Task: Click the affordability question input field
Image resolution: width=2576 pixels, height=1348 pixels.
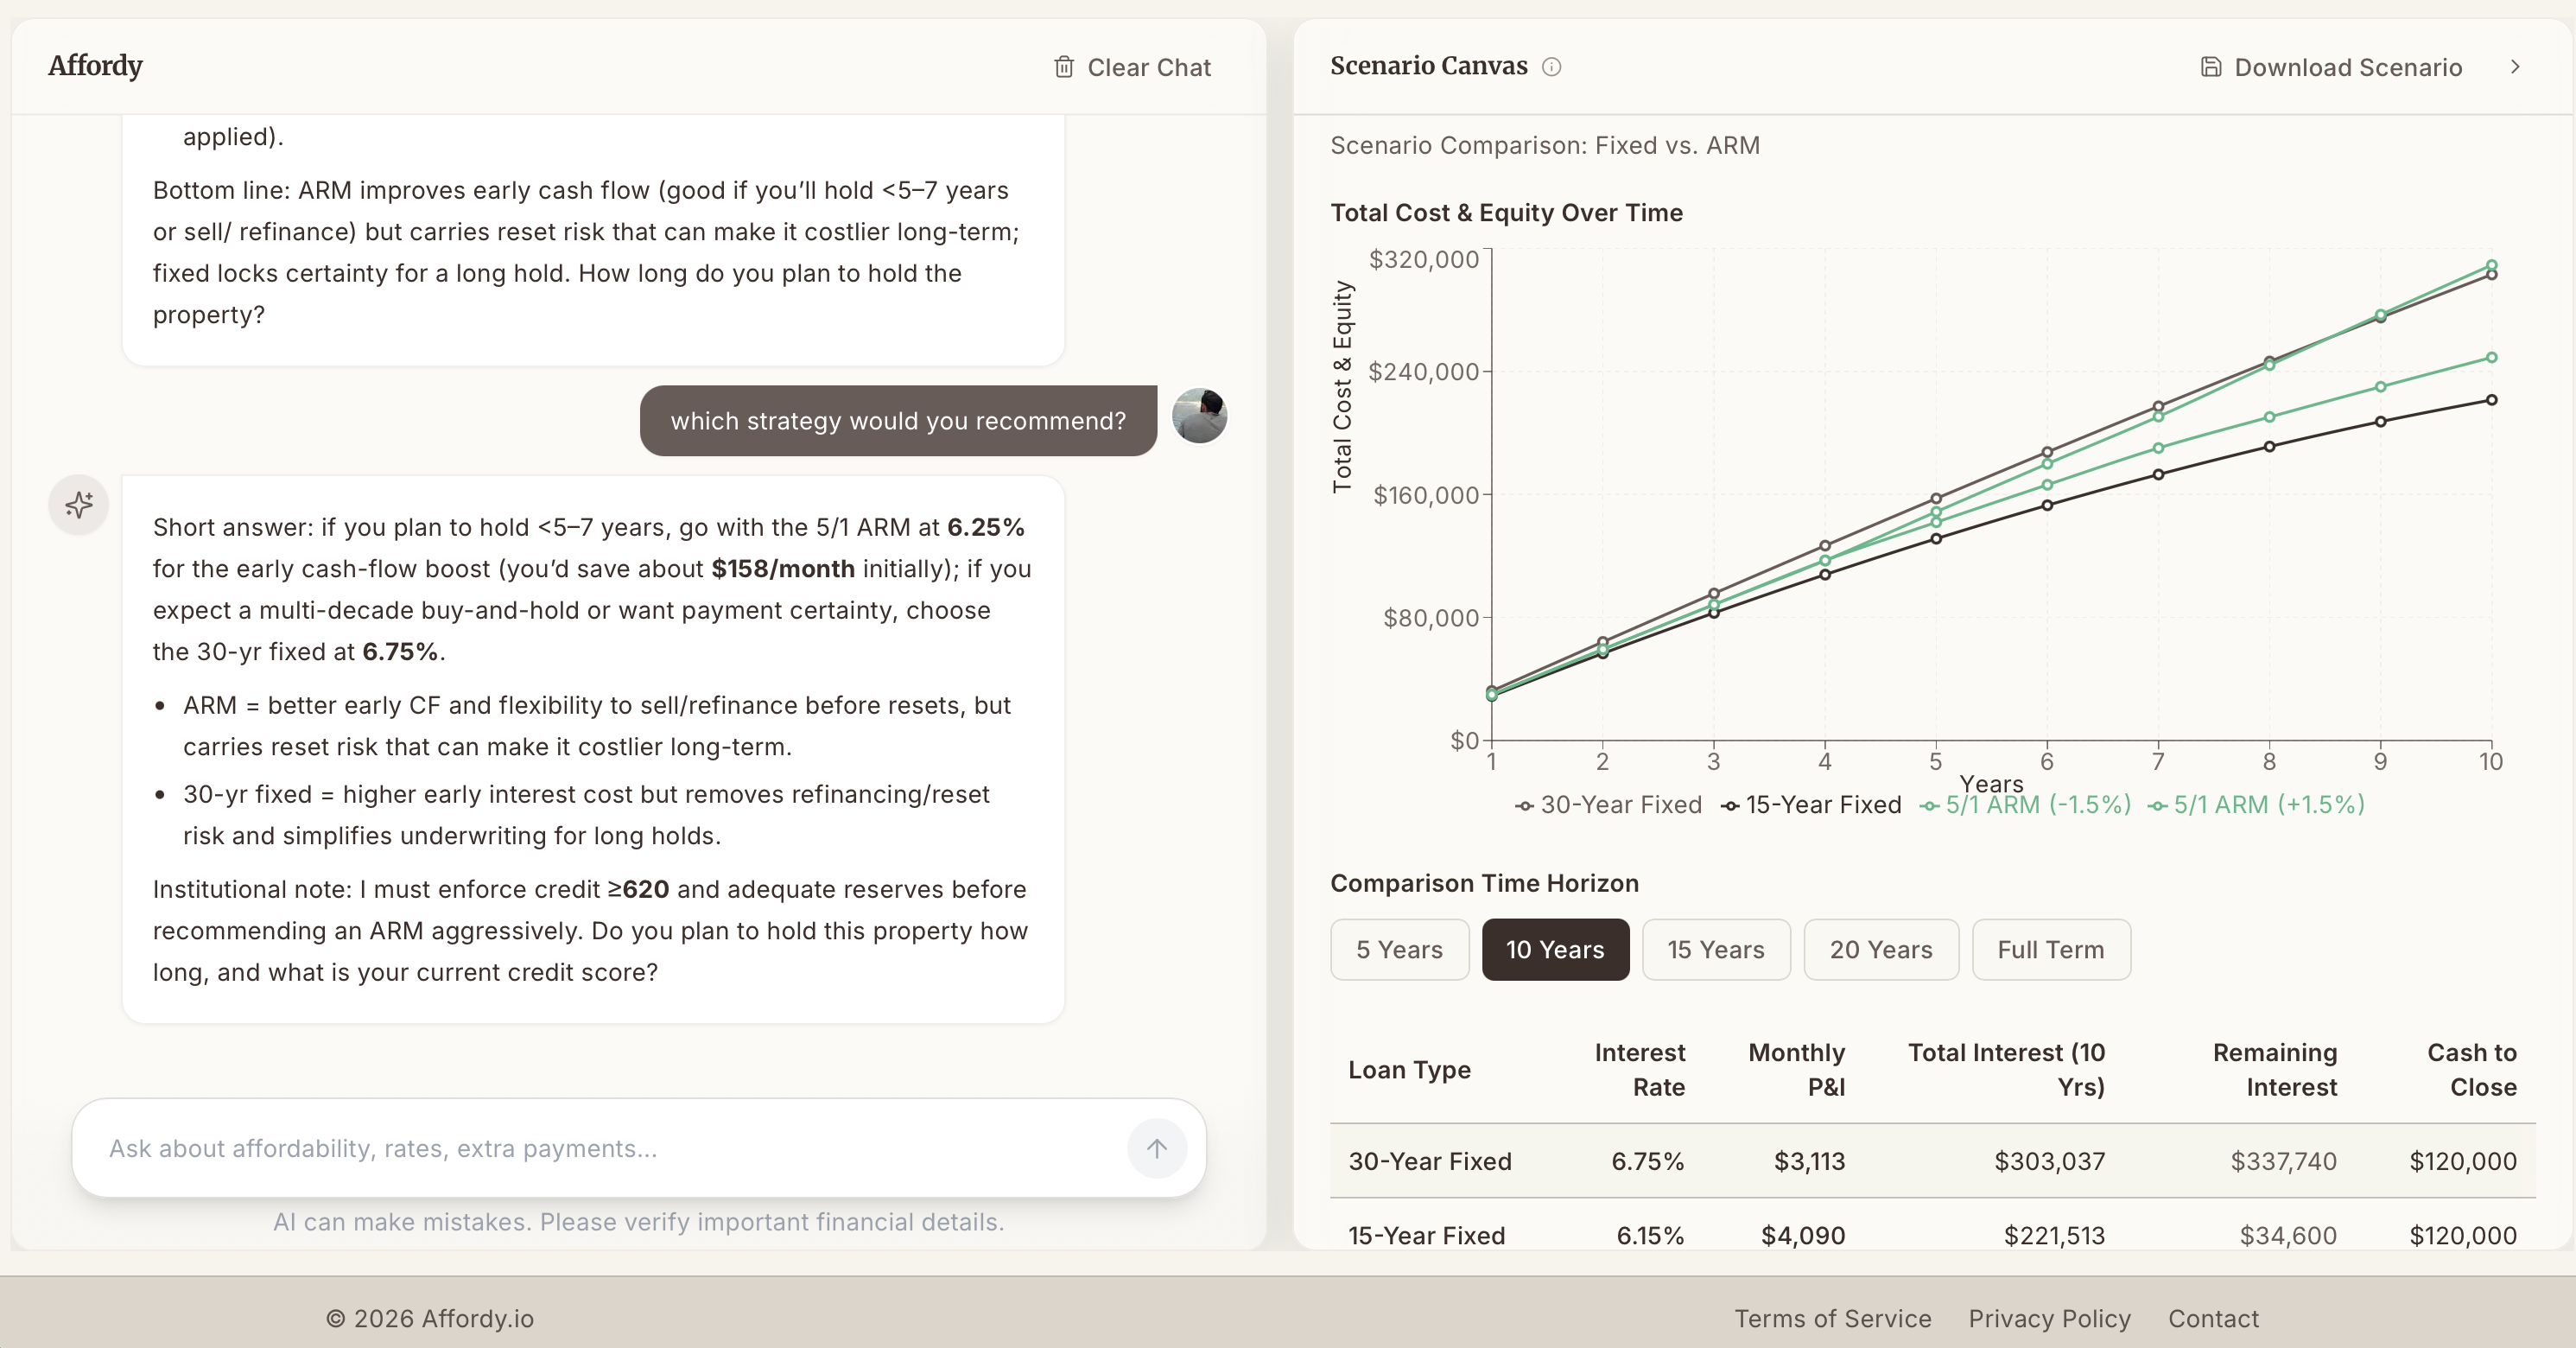Action: coord(600,1148)
